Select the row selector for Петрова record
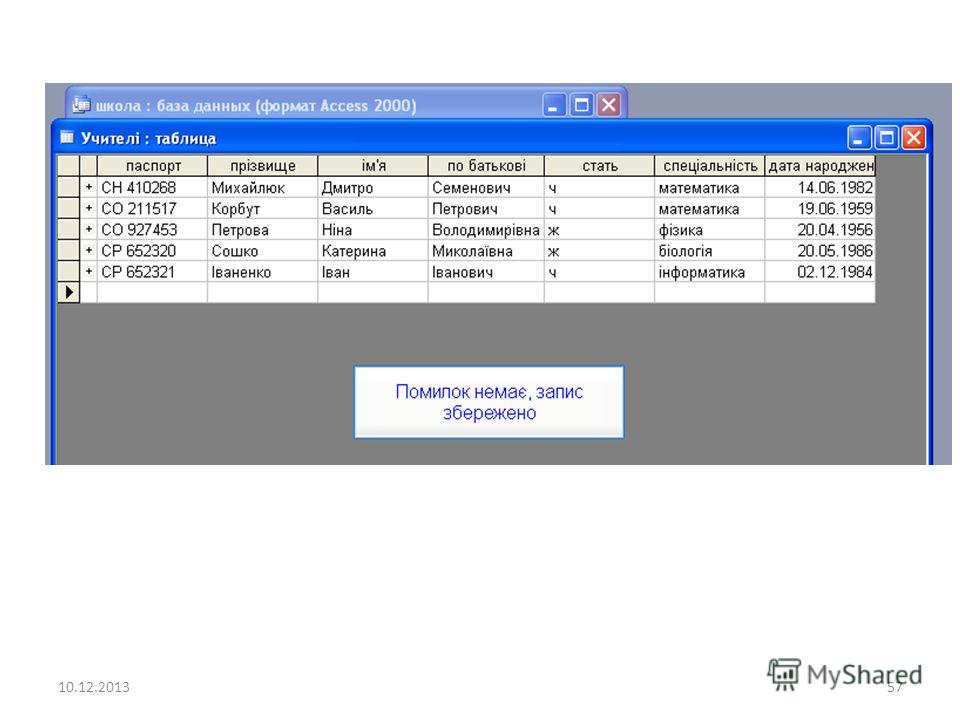This screenshot has width=960, height=720. (x=69, y=230)
